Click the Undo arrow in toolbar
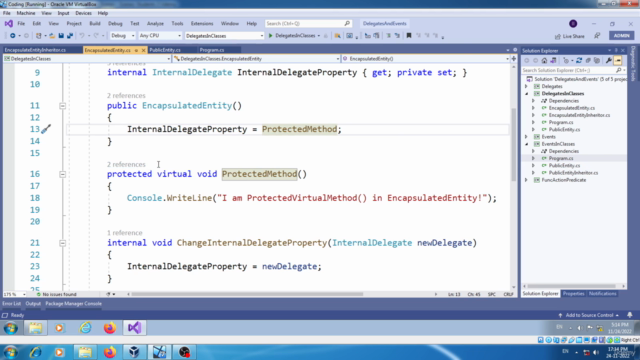640x360 pixels. tap(82, 36)
